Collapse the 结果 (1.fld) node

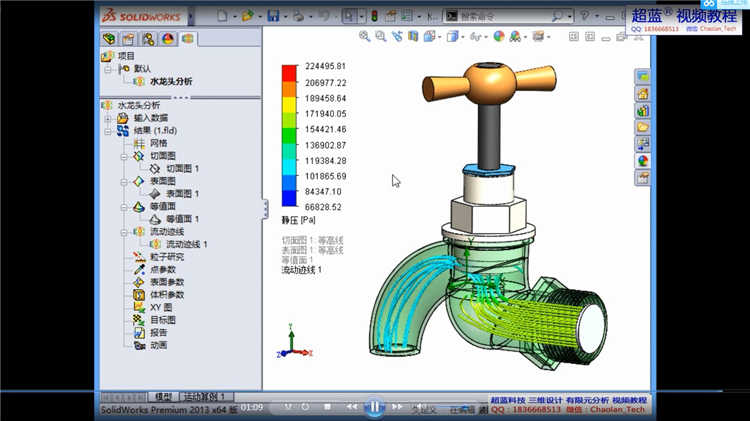pyautogui.click(x=108, y=131)
